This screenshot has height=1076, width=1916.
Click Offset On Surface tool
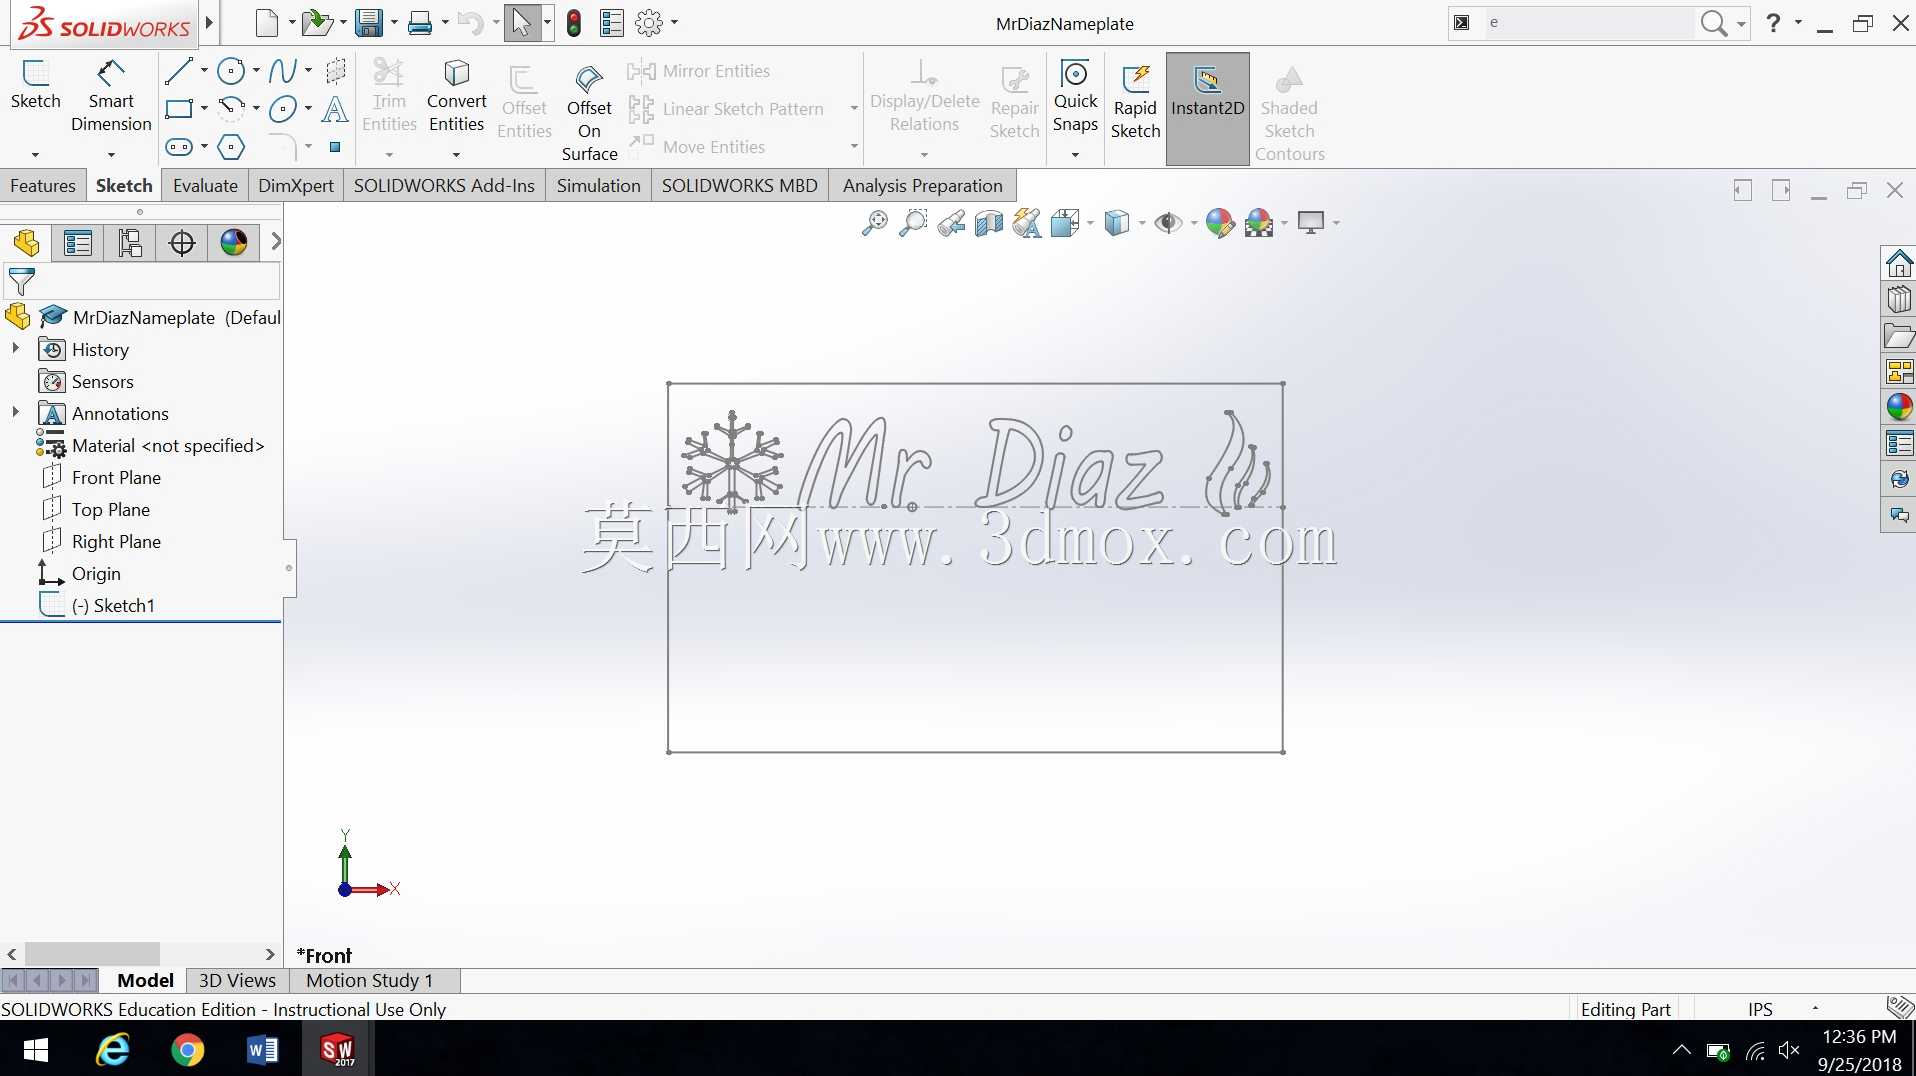(x=589, y=113)
